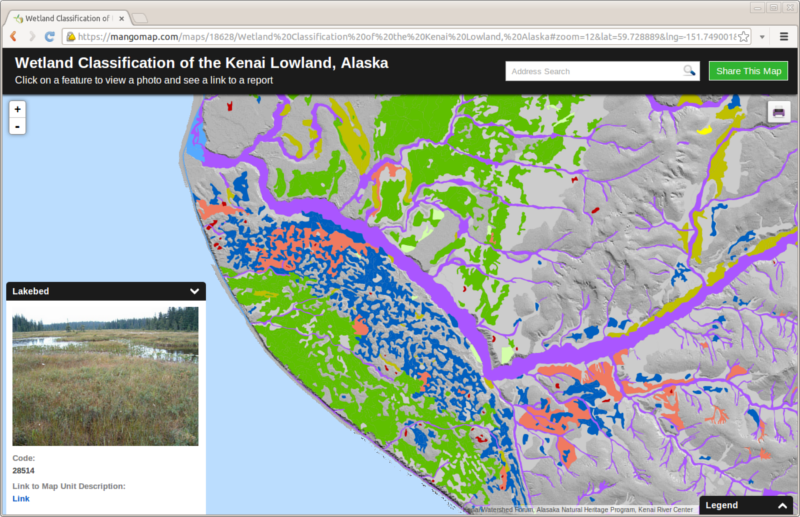
Task: Click the map zoom in (+) button
Action: 17,109
